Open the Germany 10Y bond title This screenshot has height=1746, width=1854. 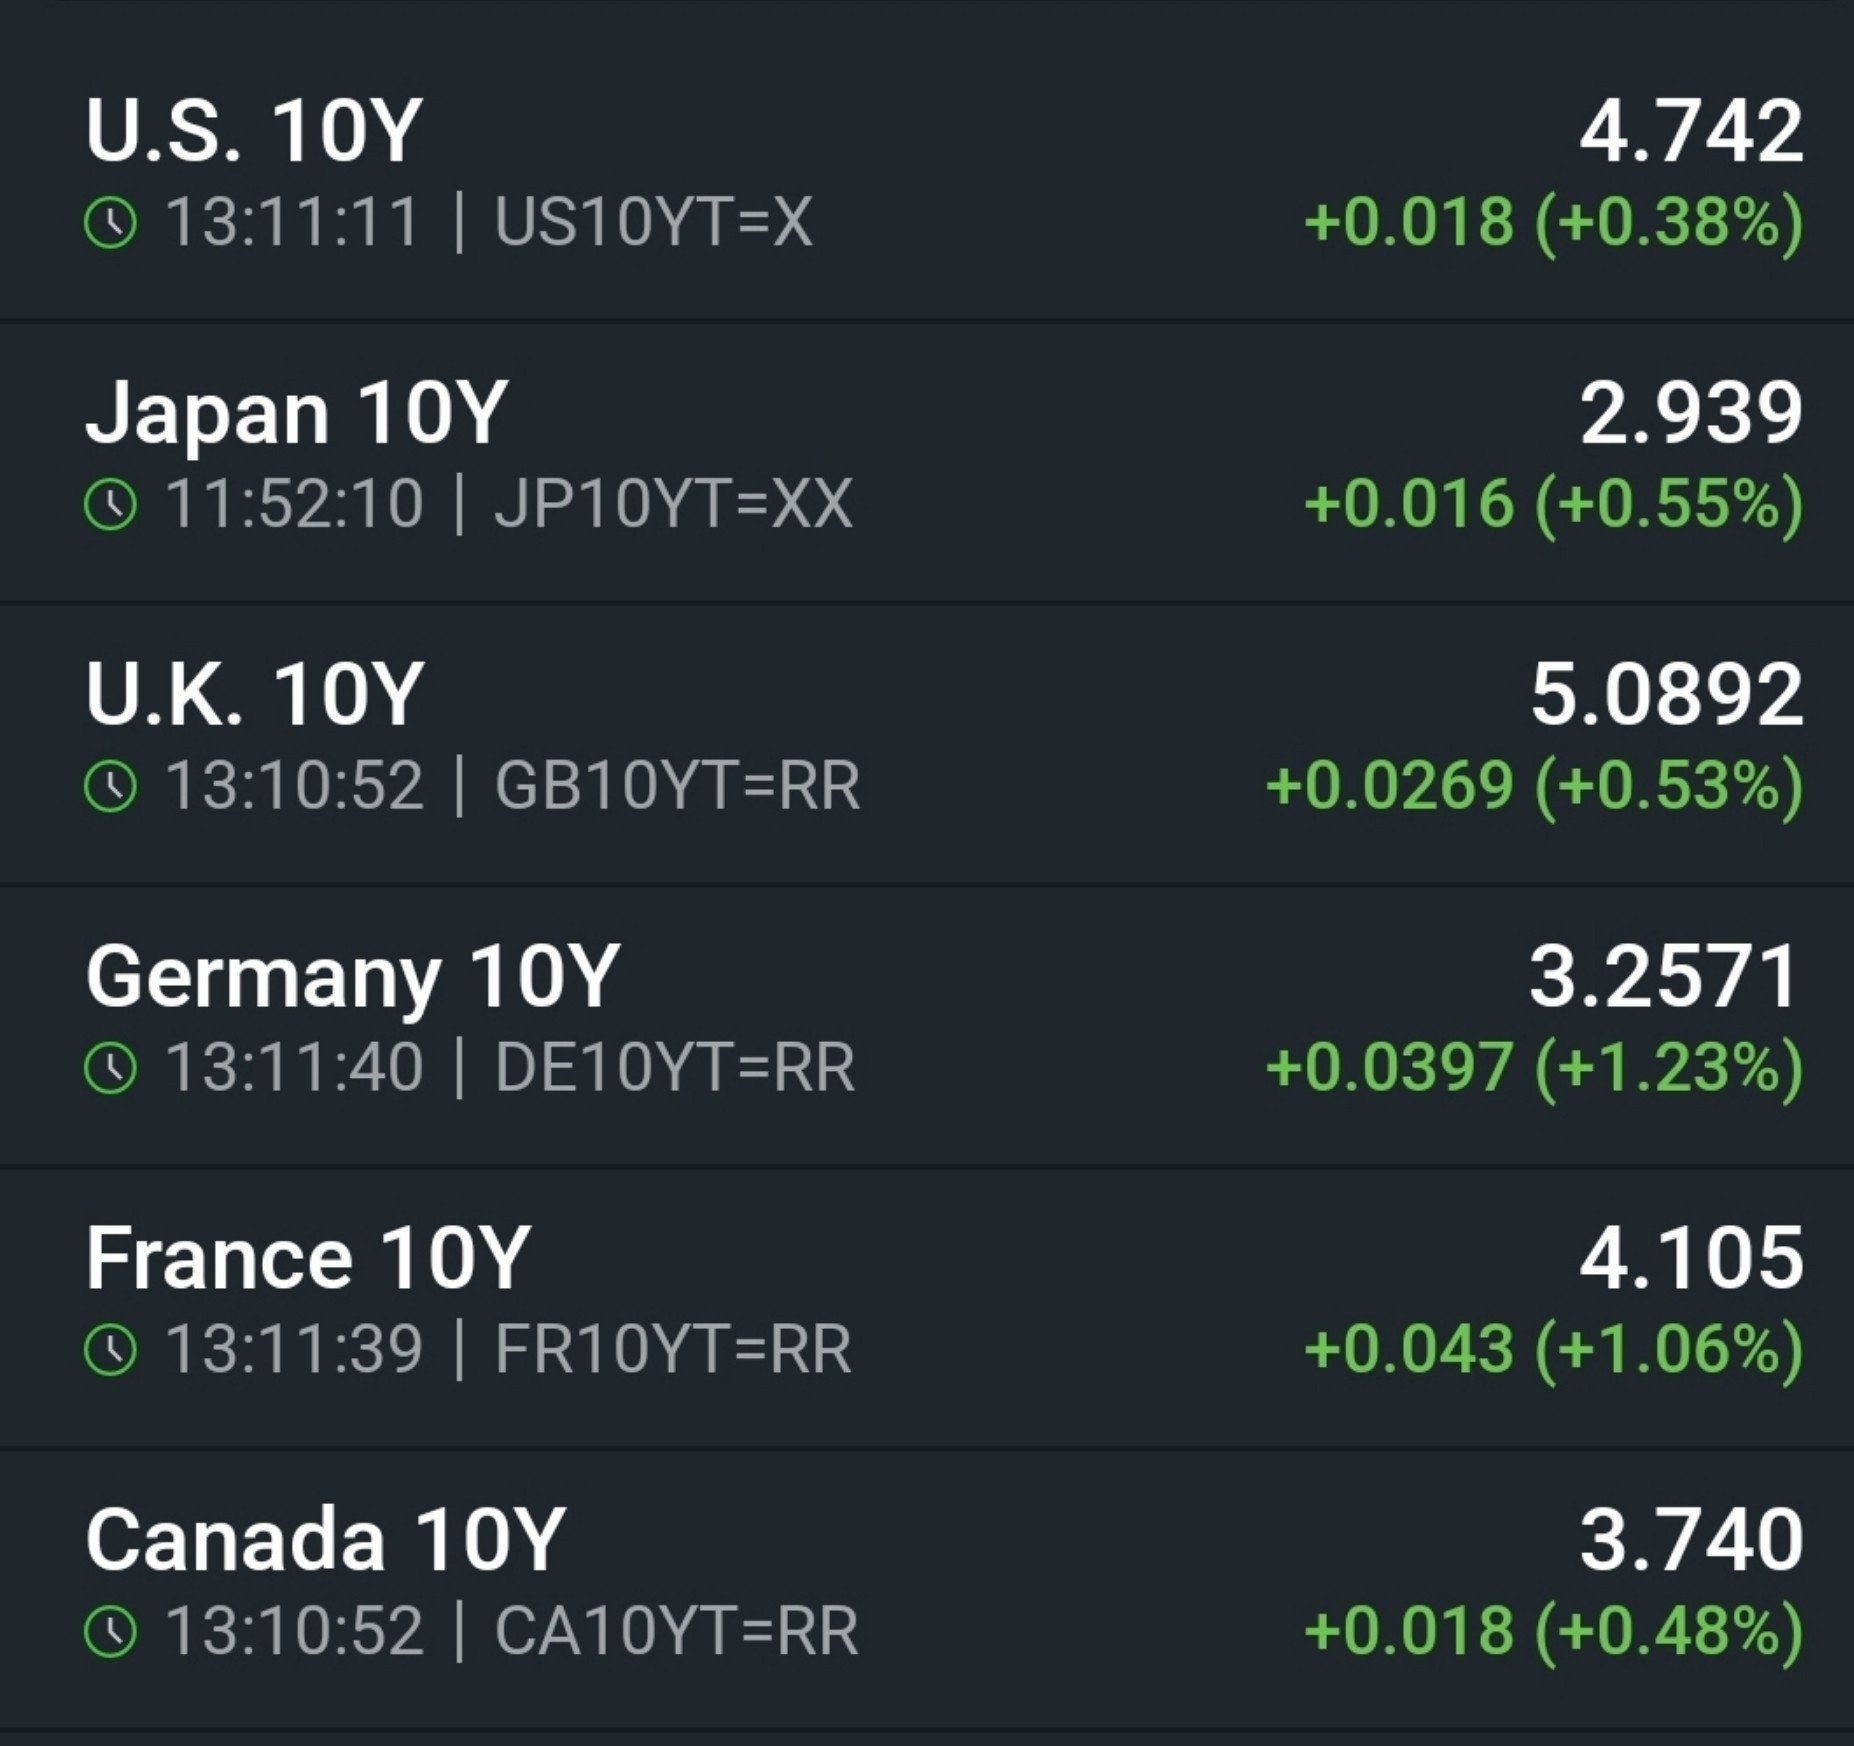353,978
